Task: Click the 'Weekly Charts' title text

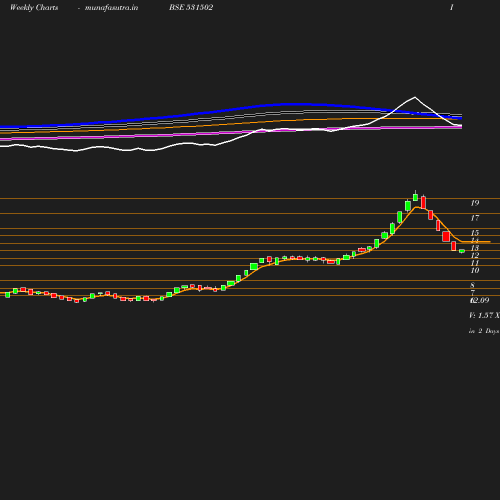Action: point(34,8)
